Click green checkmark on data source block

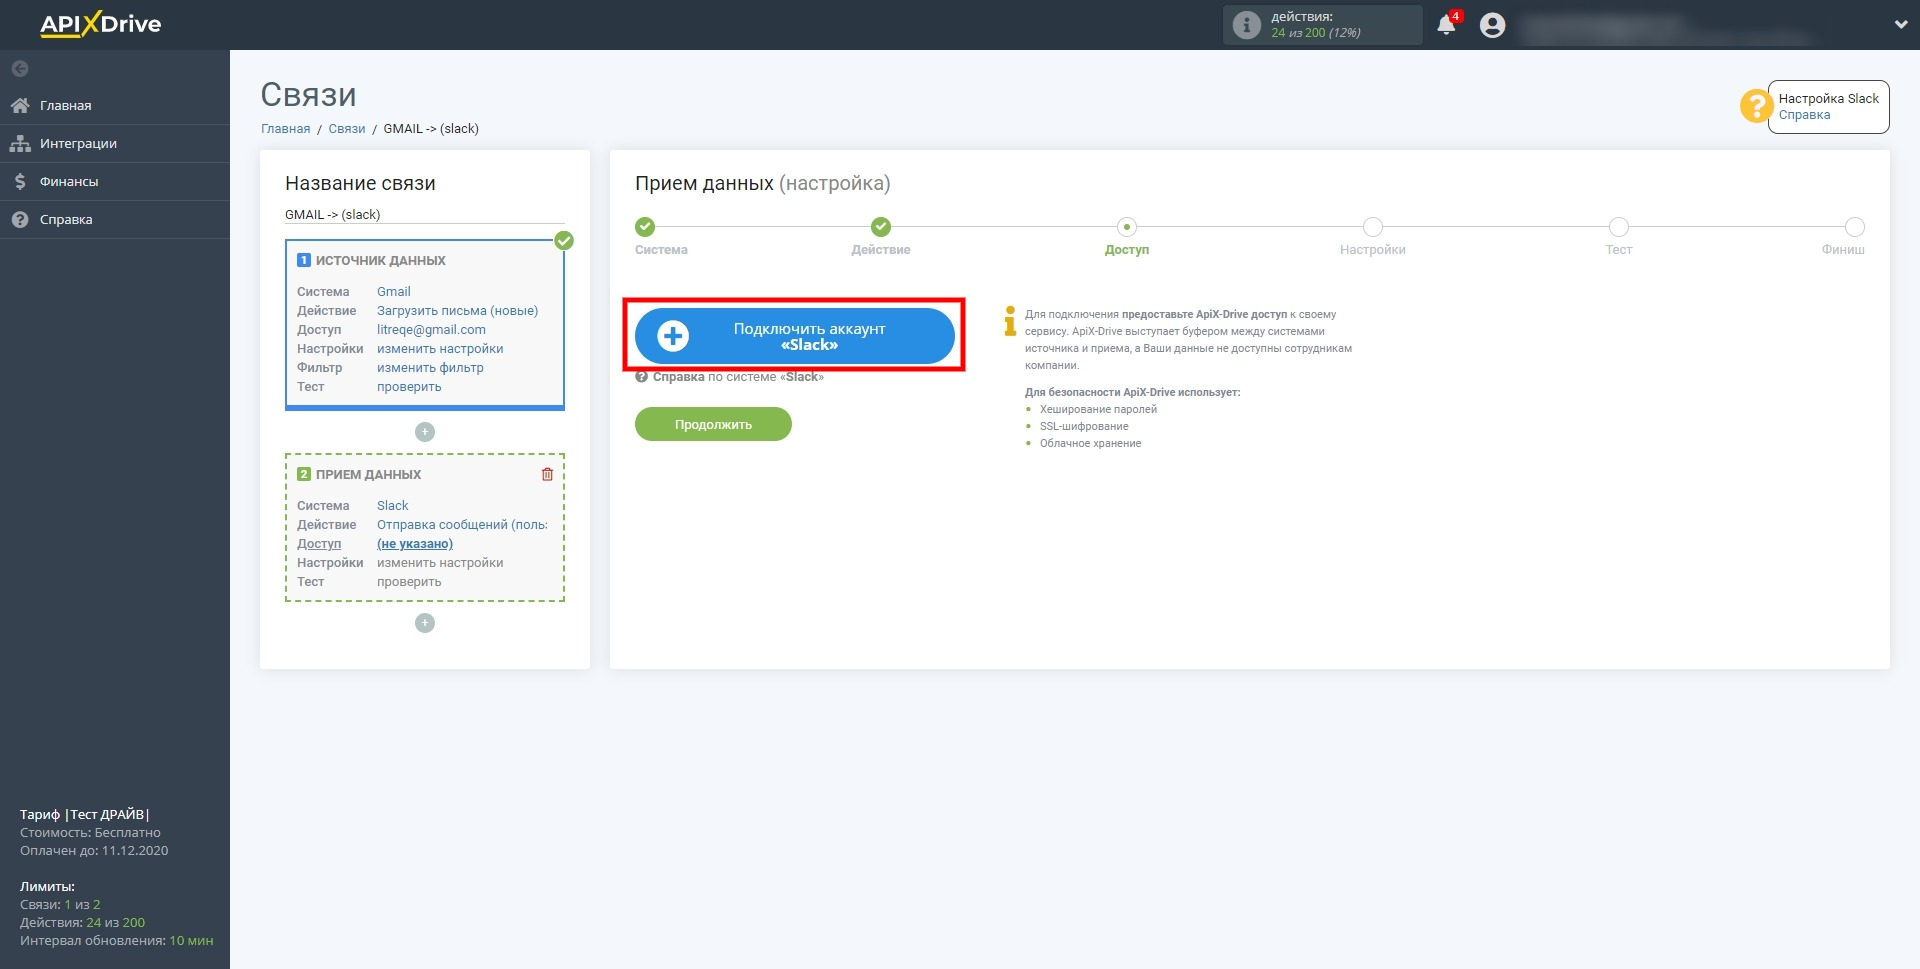pyautogui.click(x=564, y=240)
